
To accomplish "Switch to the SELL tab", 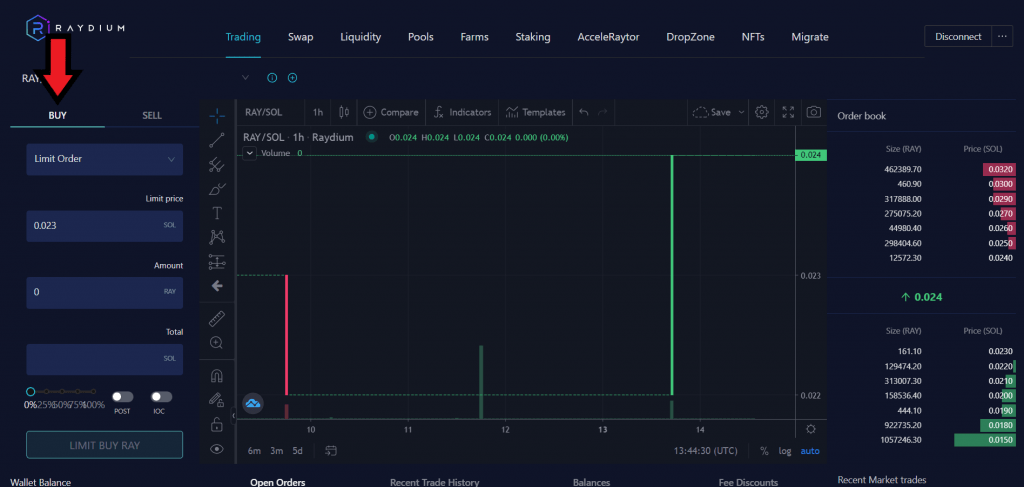I will (152, 116).
